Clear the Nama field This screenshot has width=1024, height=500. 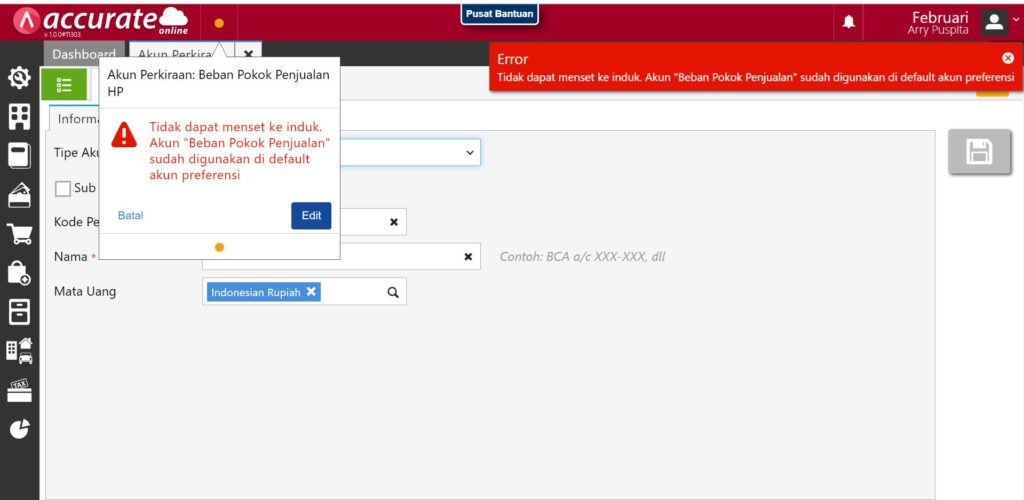[x=468, y=257]
